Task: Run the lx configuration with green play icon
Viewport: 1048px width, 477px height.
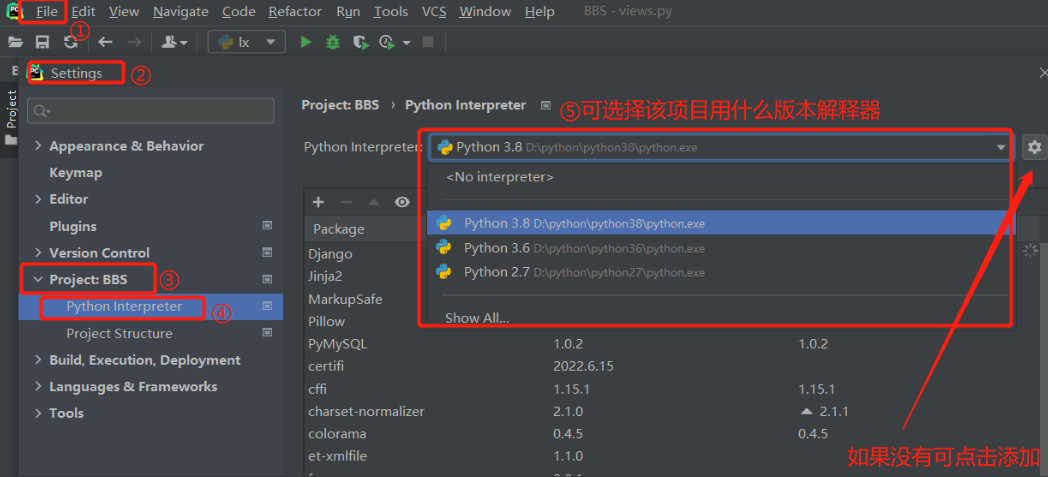Action: [306, 42]
